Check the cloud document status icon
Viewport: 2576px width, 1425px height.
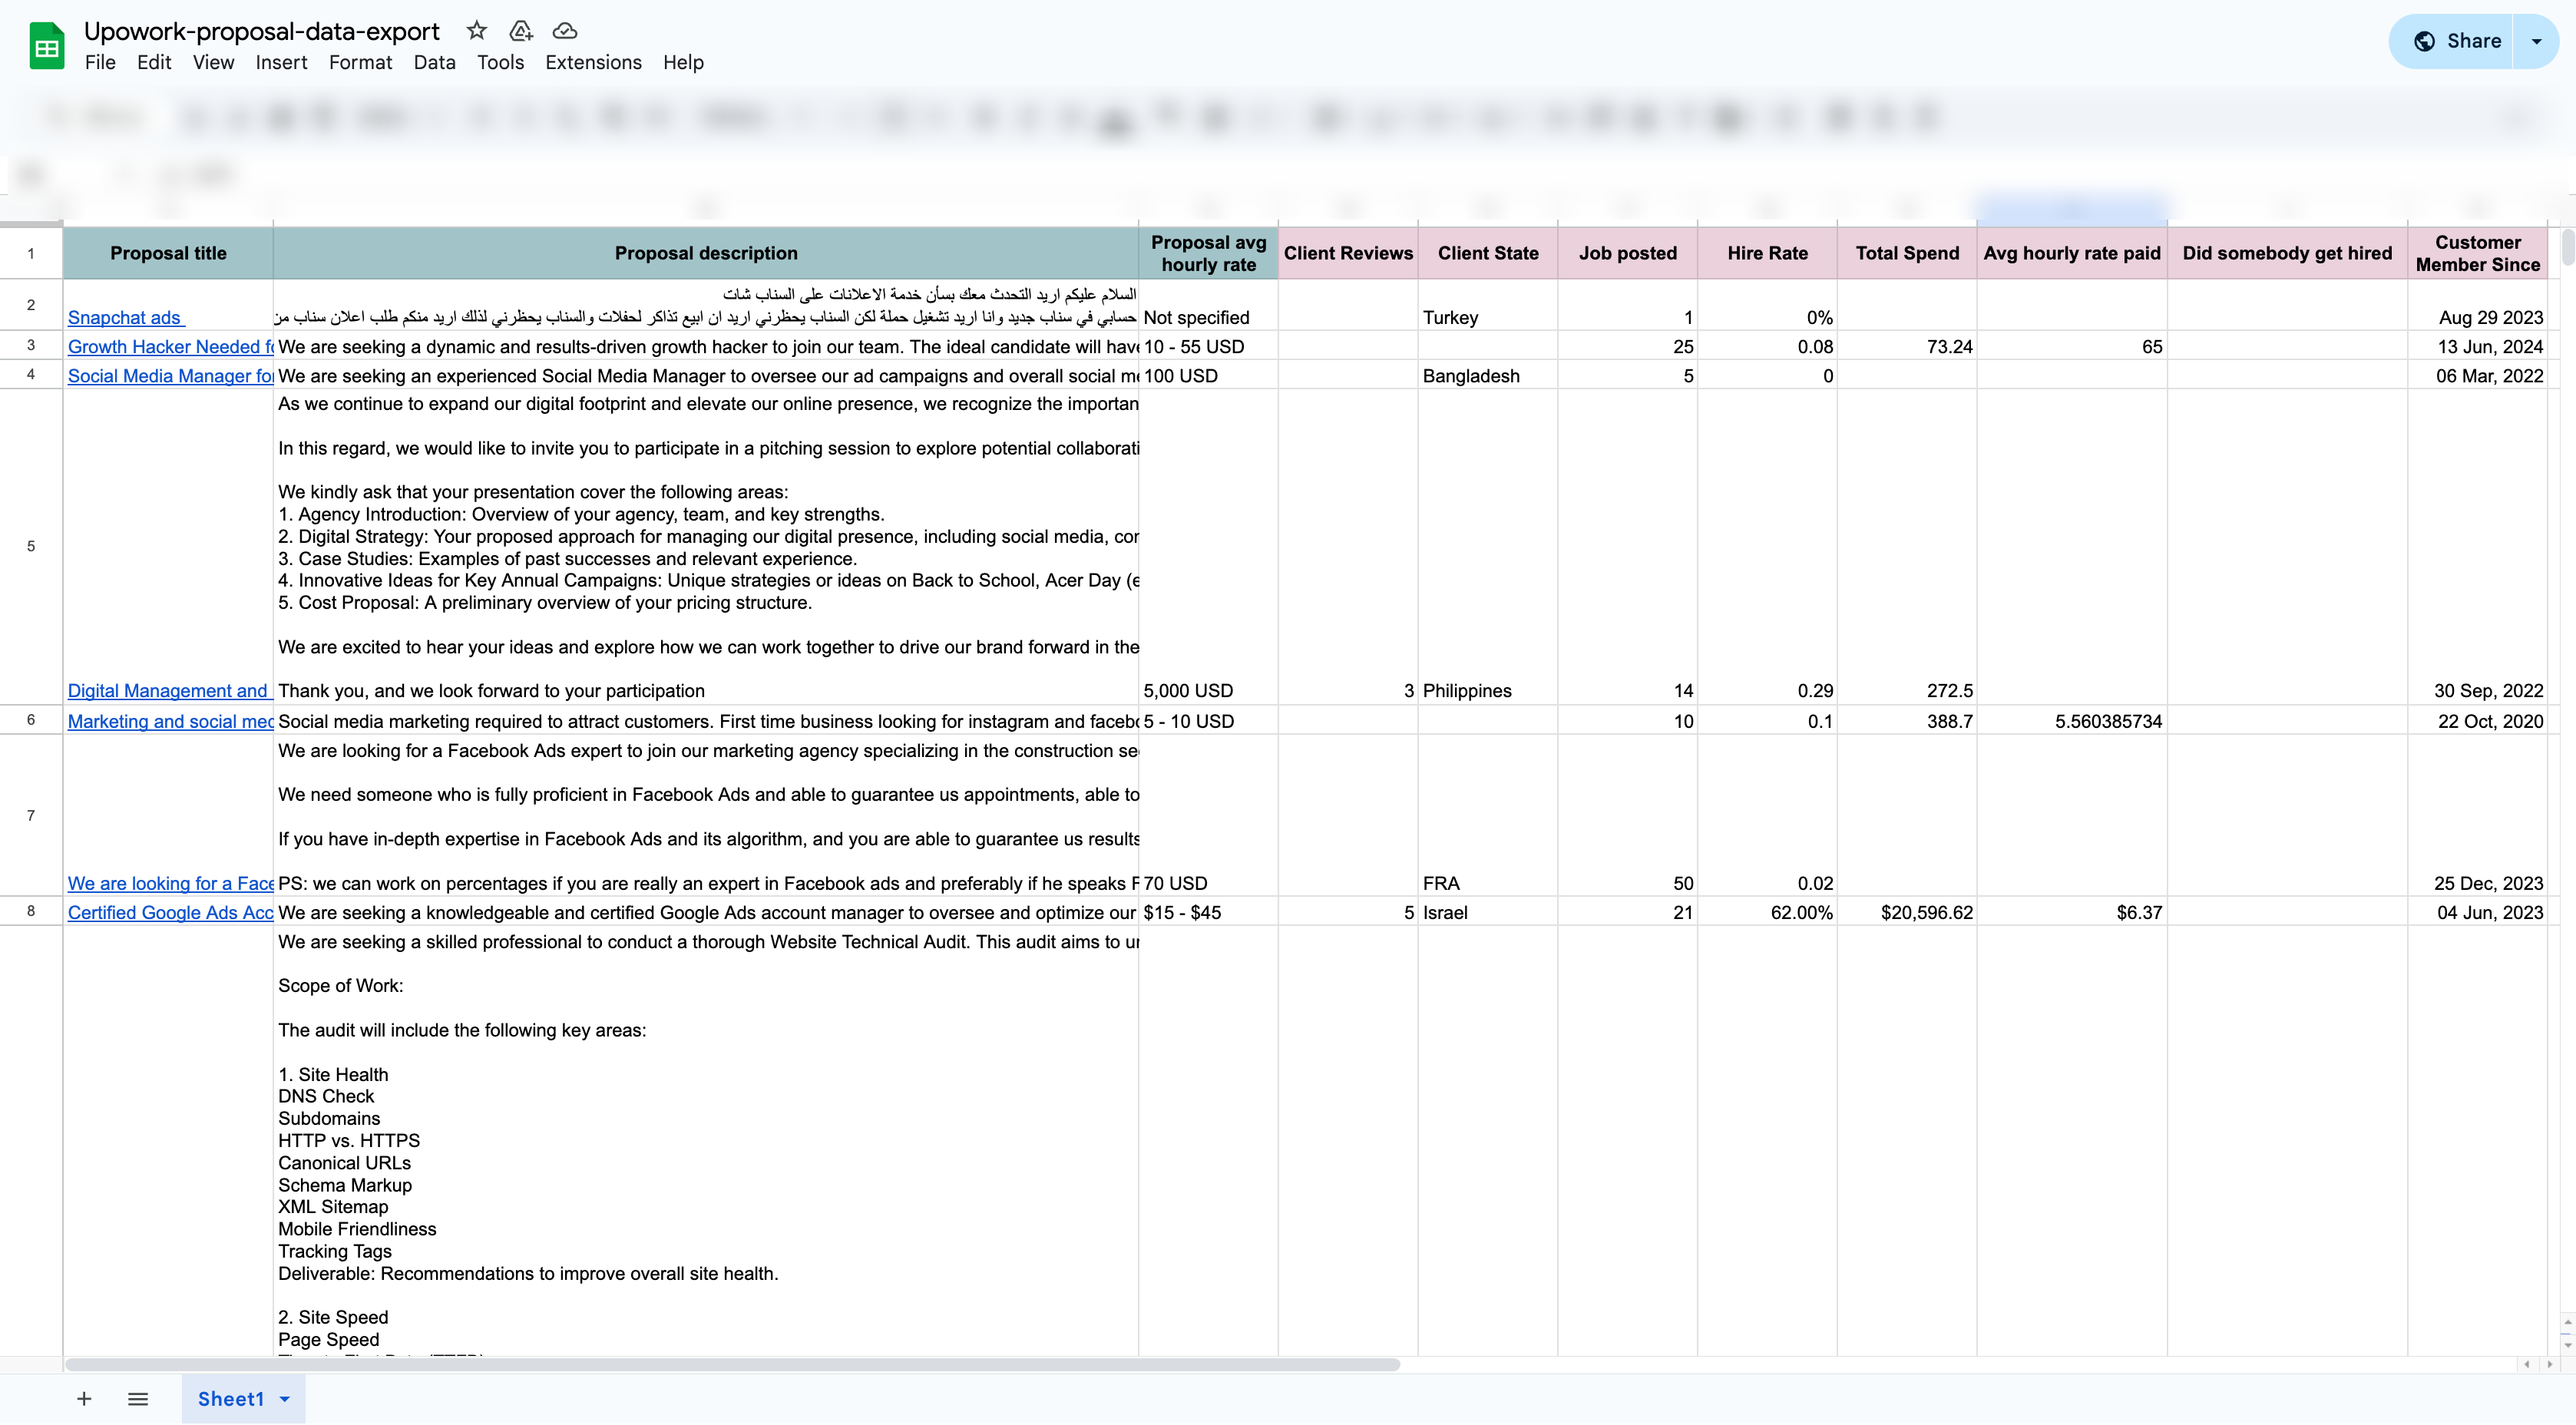565,30
